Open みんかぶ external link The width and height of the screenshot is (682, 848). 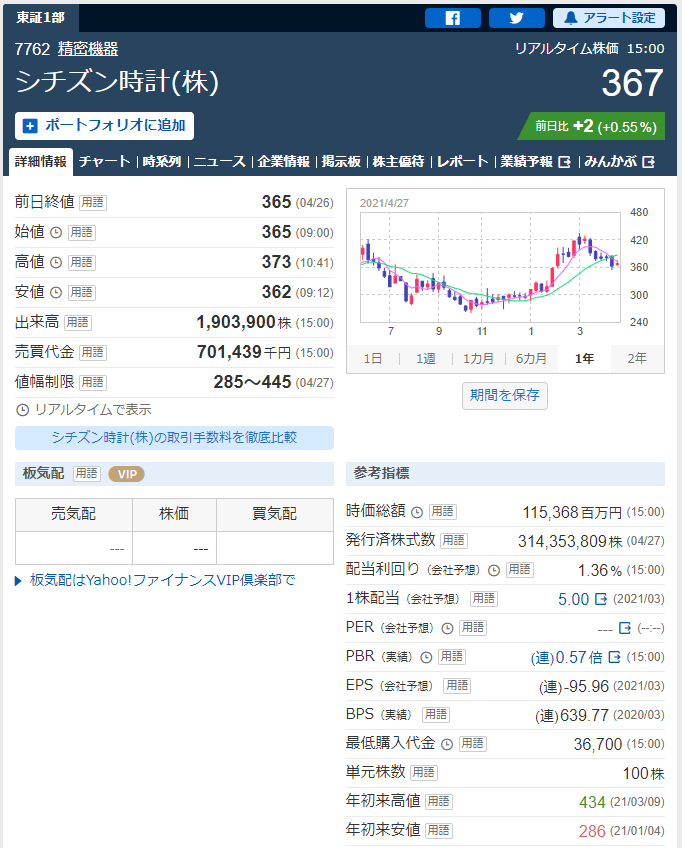620,162
